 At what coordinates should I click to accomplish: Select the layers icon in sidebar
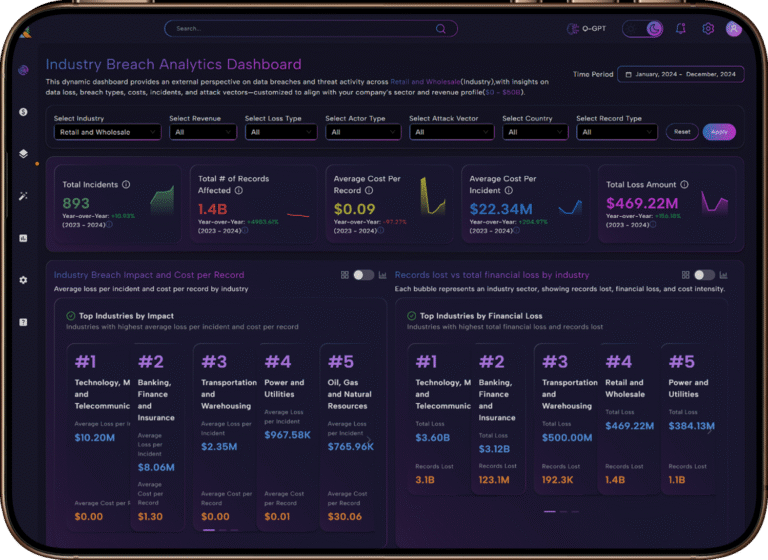(x=23, y=154)
